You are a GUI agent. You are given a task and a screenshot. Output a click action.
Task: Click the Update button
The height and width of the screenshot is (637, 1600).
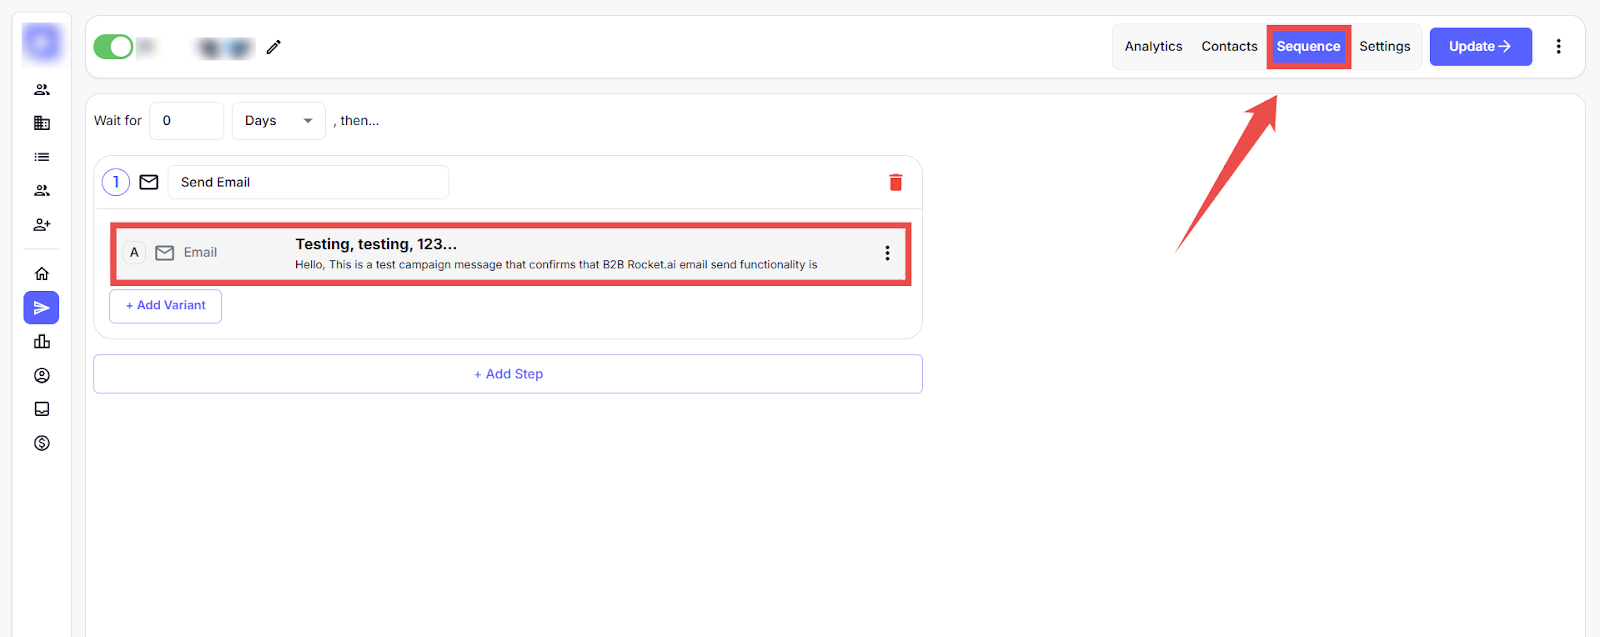1480,47
